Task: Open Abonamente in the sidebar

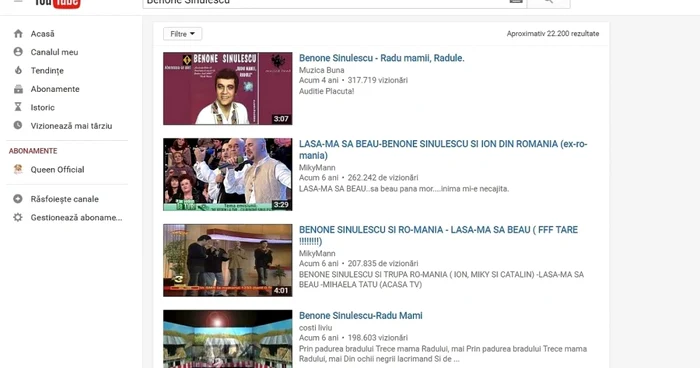Action: click(x=55, y=89)
